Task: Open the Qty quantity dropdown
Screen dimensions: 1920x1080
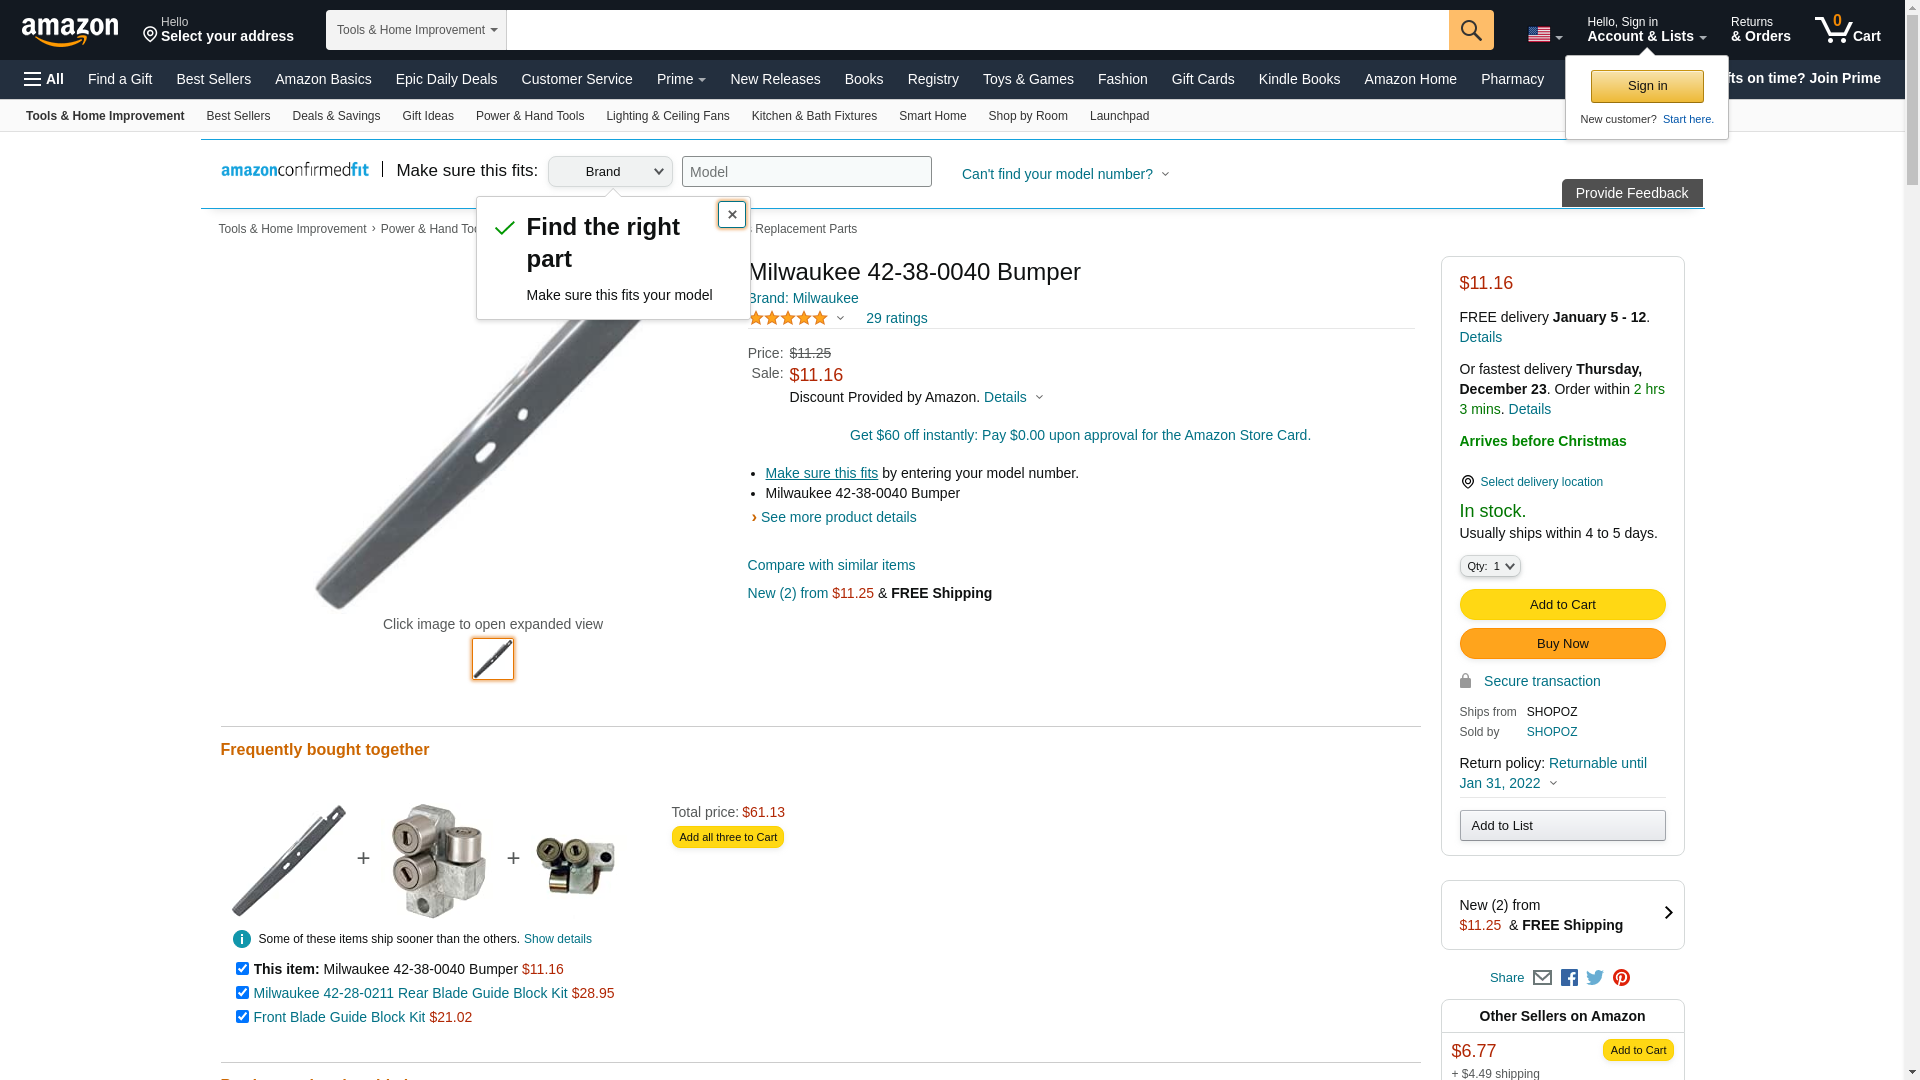Action: coord(1490,566)
